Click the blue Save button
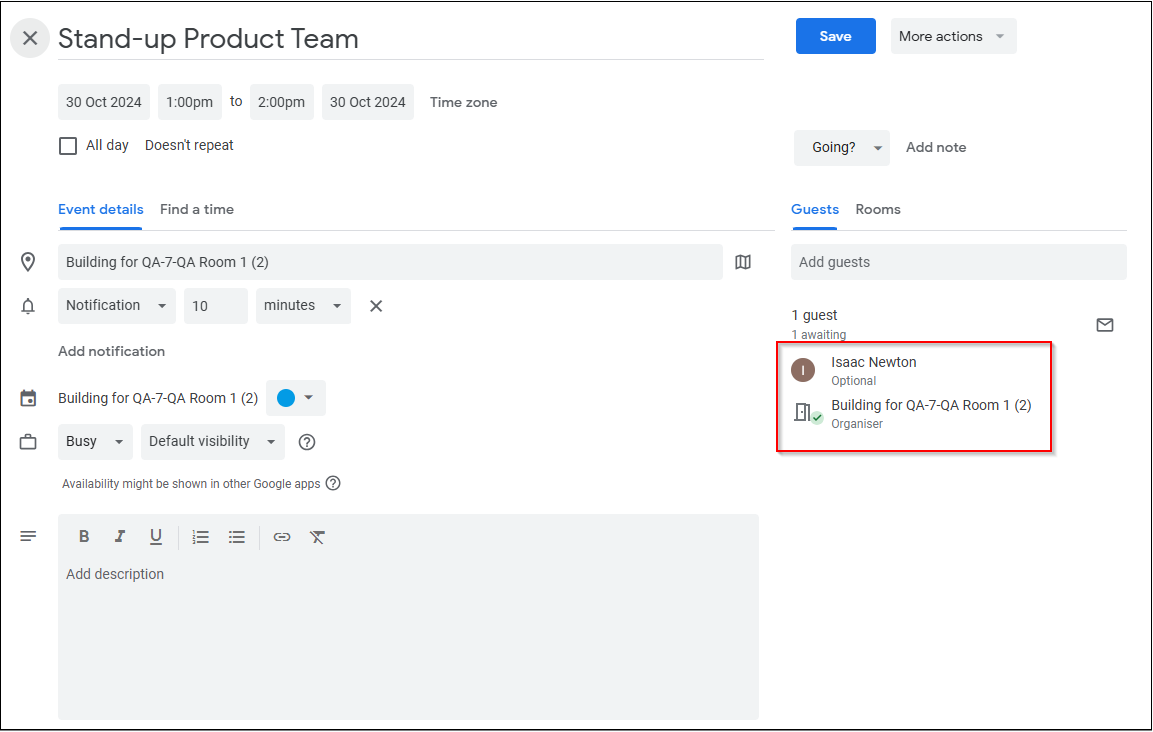 coord(835,36)
